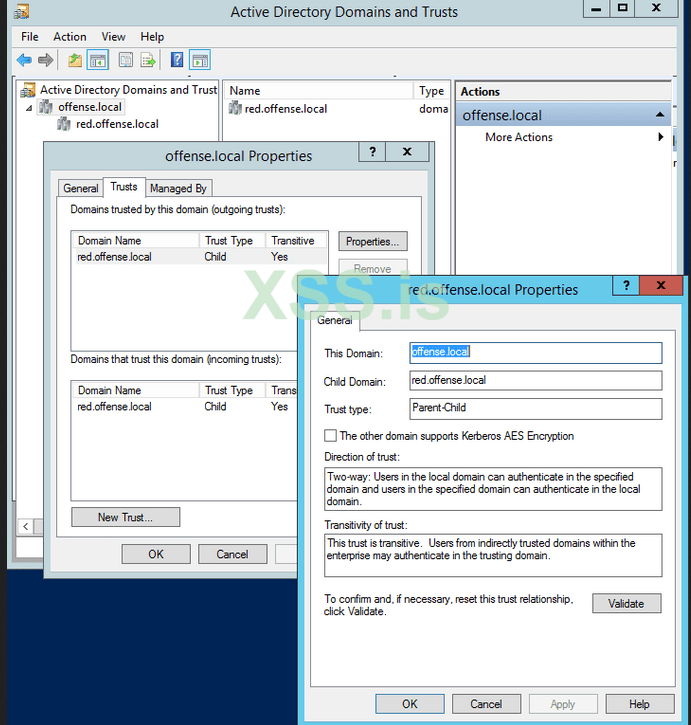Close the red.offense.local Properties dialog
Screen dimensions: 691x725
(661, 285)
